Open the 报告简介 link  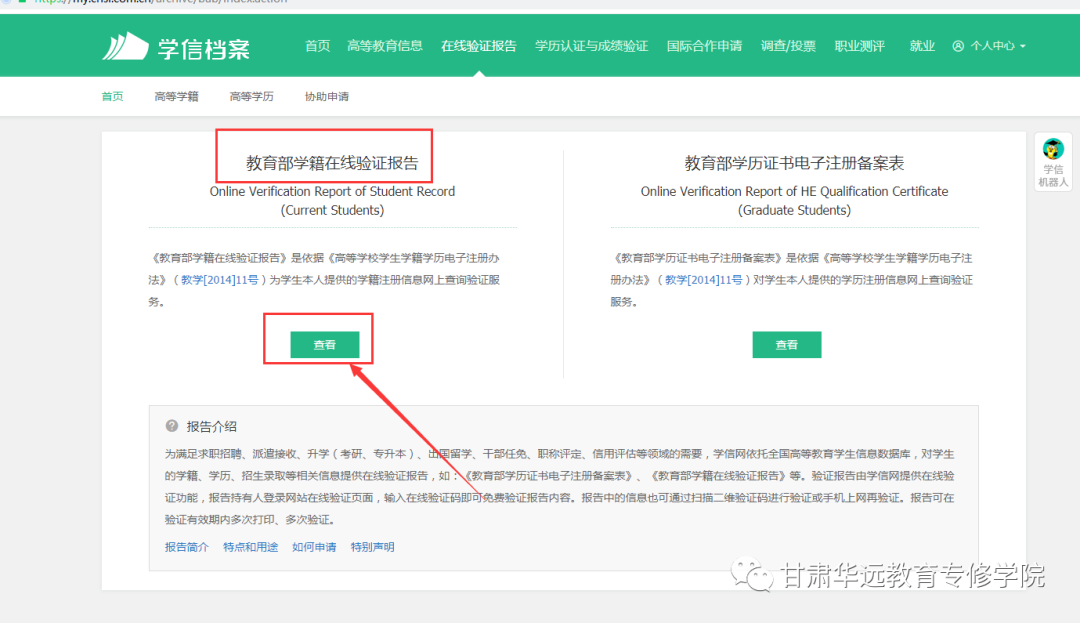[187, 547]
